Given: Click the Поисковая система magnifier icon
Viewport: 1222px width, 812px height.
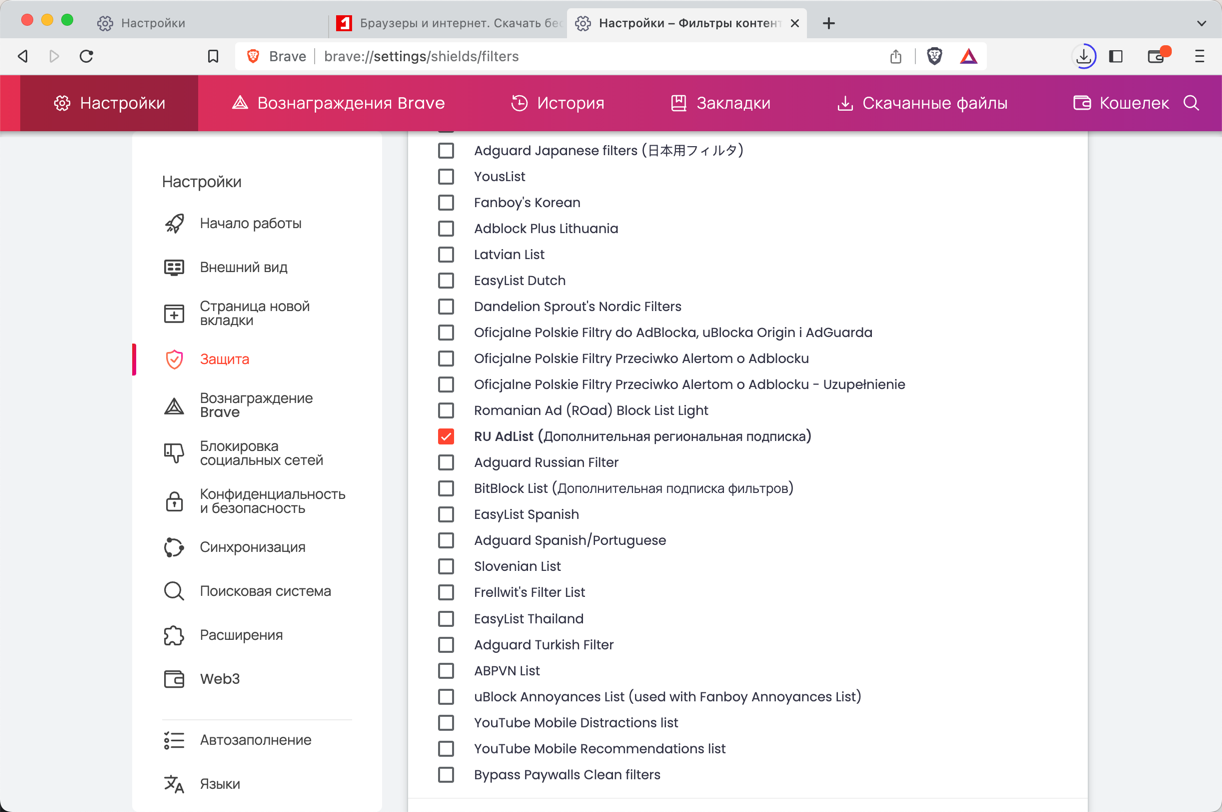Looking at the screenshot, I should click(174, 591).
